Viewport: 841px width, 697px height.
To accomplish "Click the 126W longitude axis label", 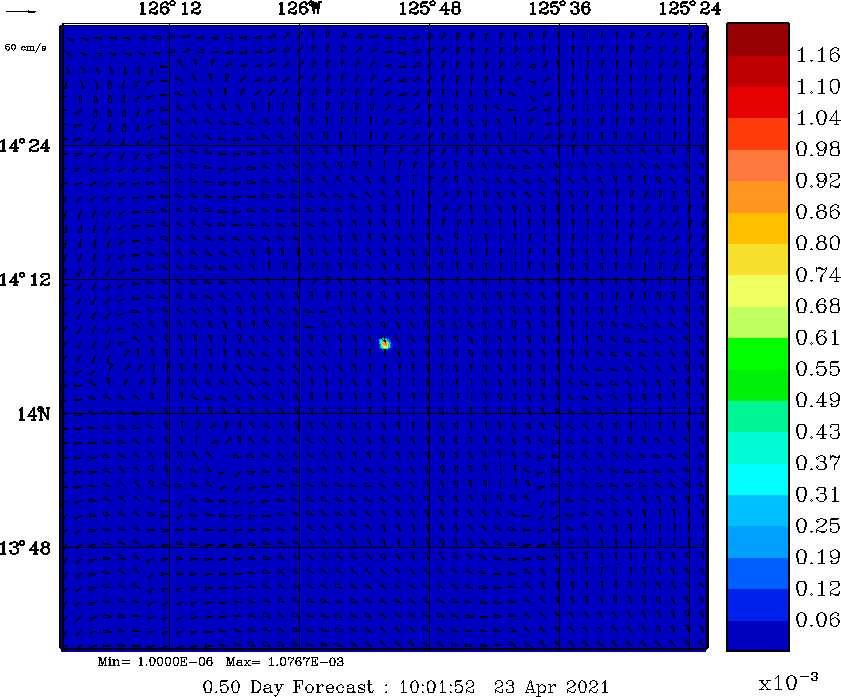I will tap(300, 9).
